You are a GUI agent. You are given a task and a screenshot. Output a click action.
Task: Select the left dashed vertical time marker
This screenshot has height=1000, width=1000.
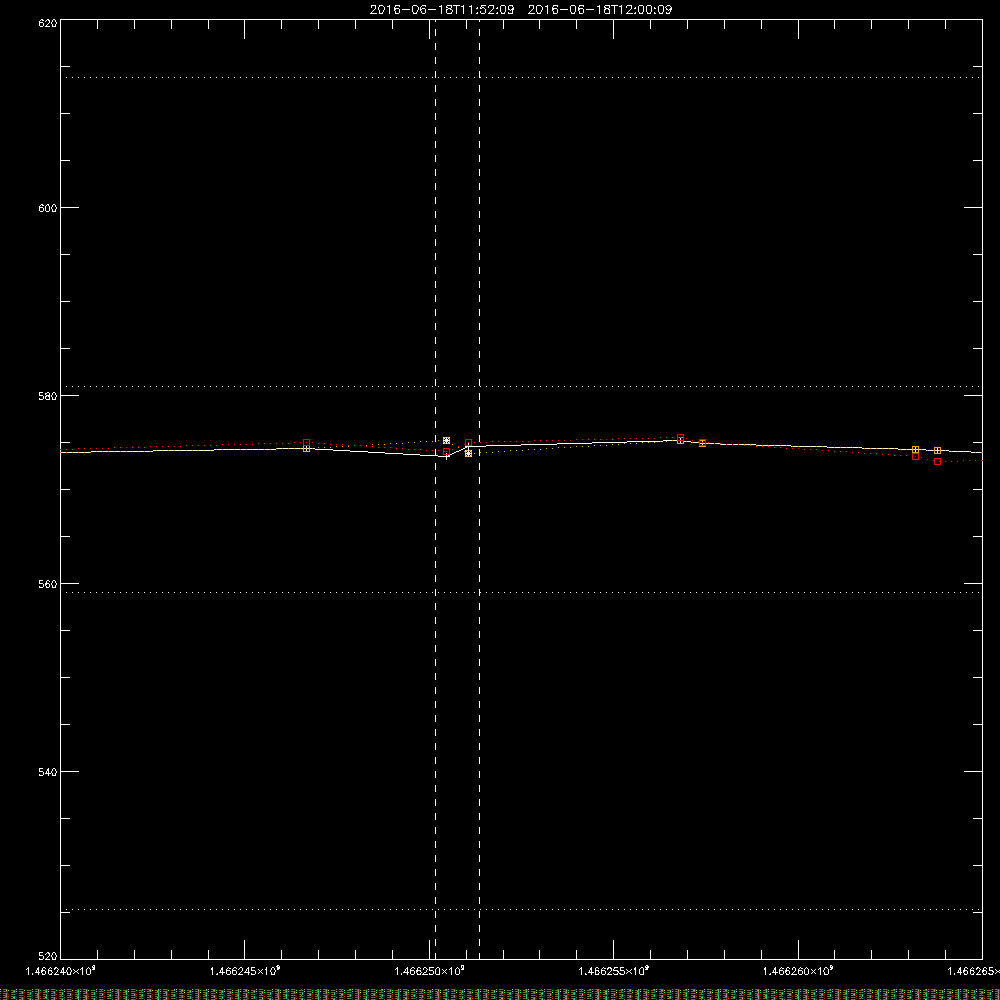[436, 489]
